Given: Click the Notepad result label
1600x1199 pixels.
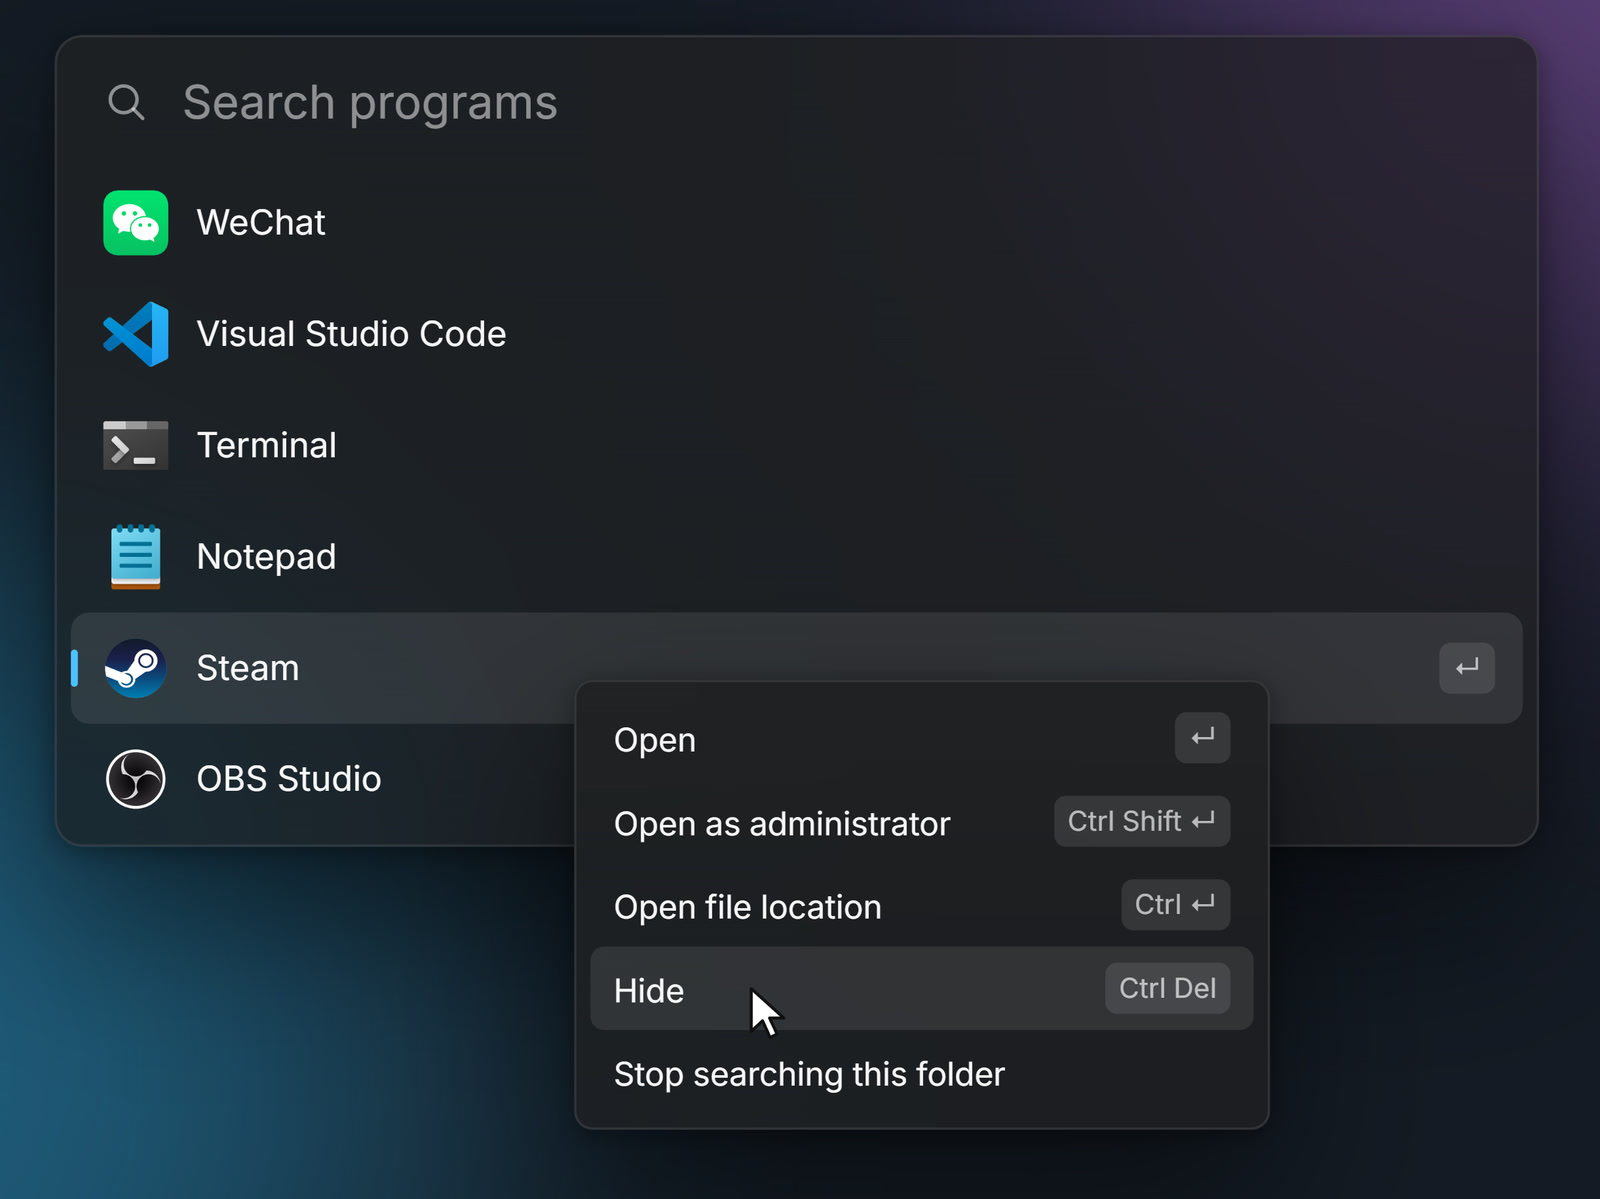Looking at the screenshot, I should [267, 557].
